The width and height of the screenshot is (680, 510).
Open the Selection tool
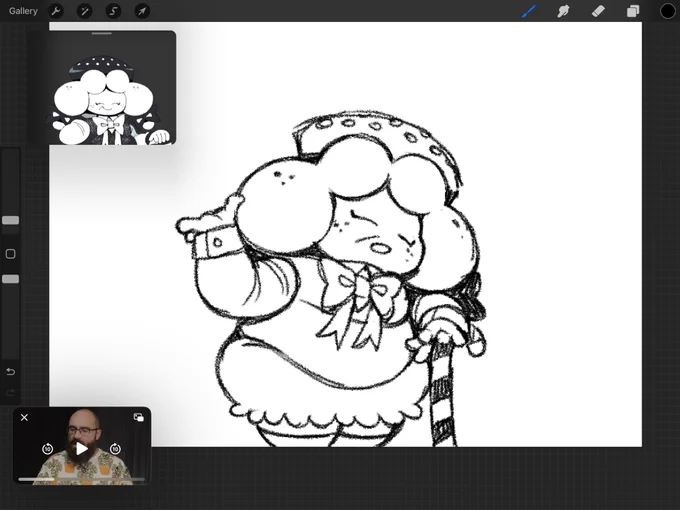click(x=113, y=11)
